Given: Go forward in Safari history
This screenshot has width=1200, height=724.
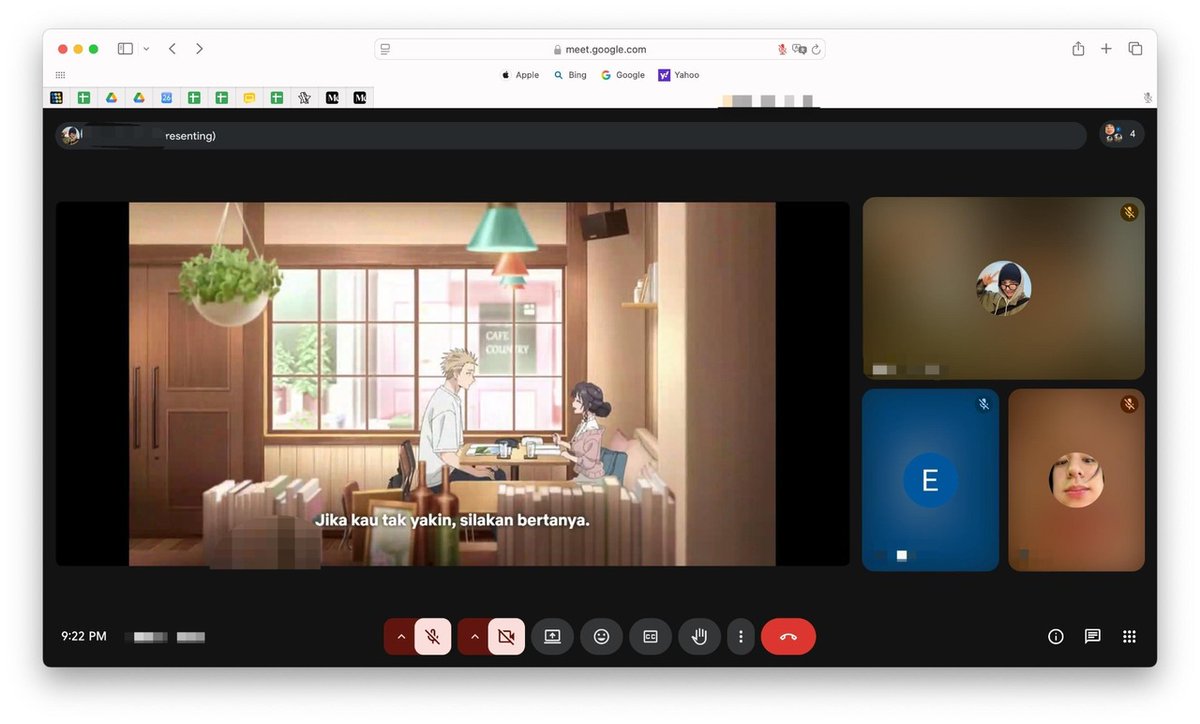Looking at the screenshot, I should [199, 48].
